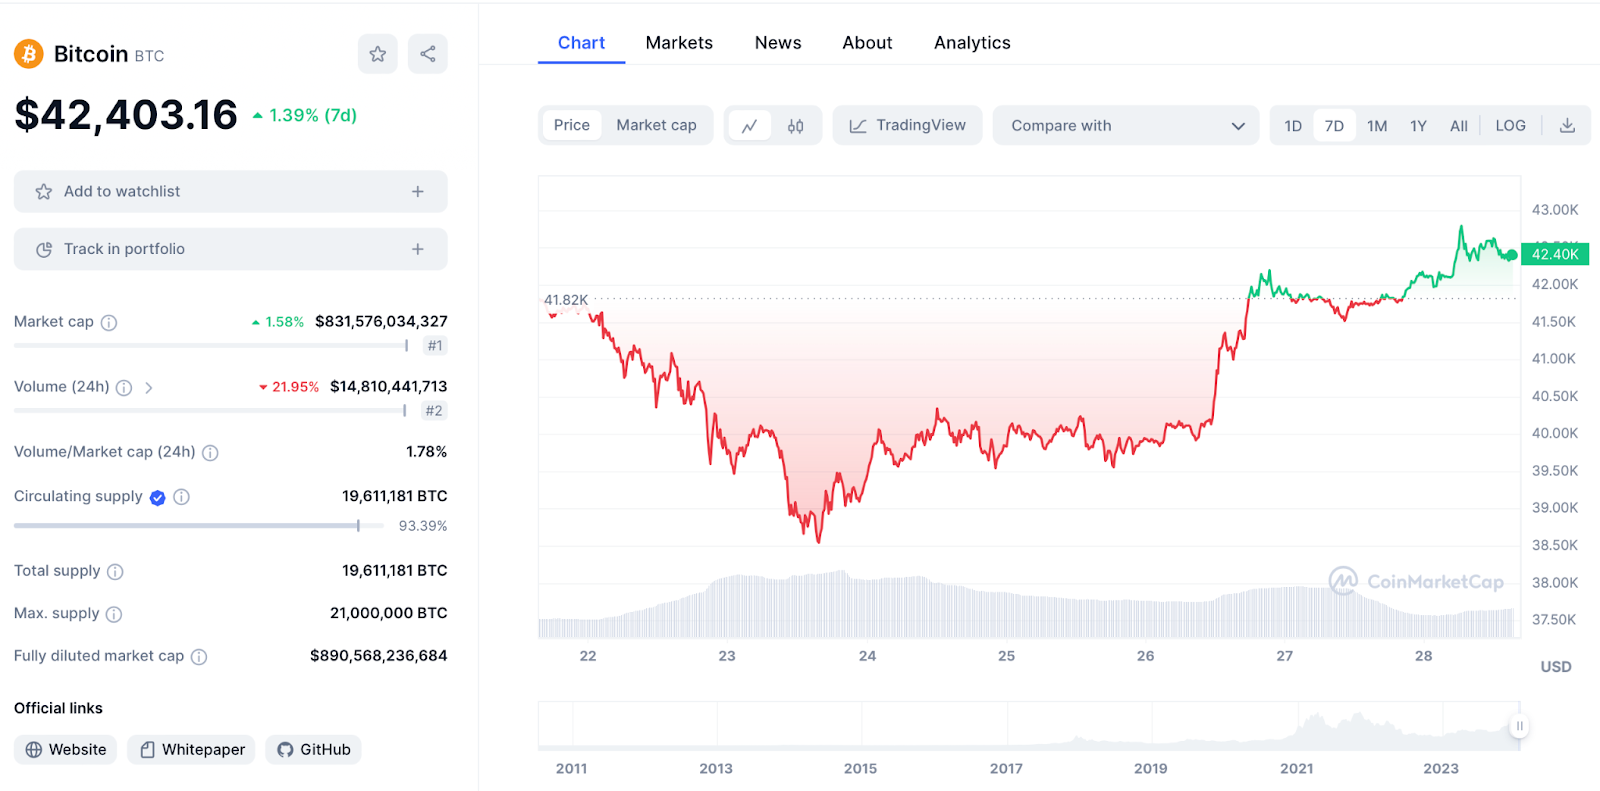Click the $14,810,441,713 volume value
The image size is (1600, 791).
(x=388, y=387)
